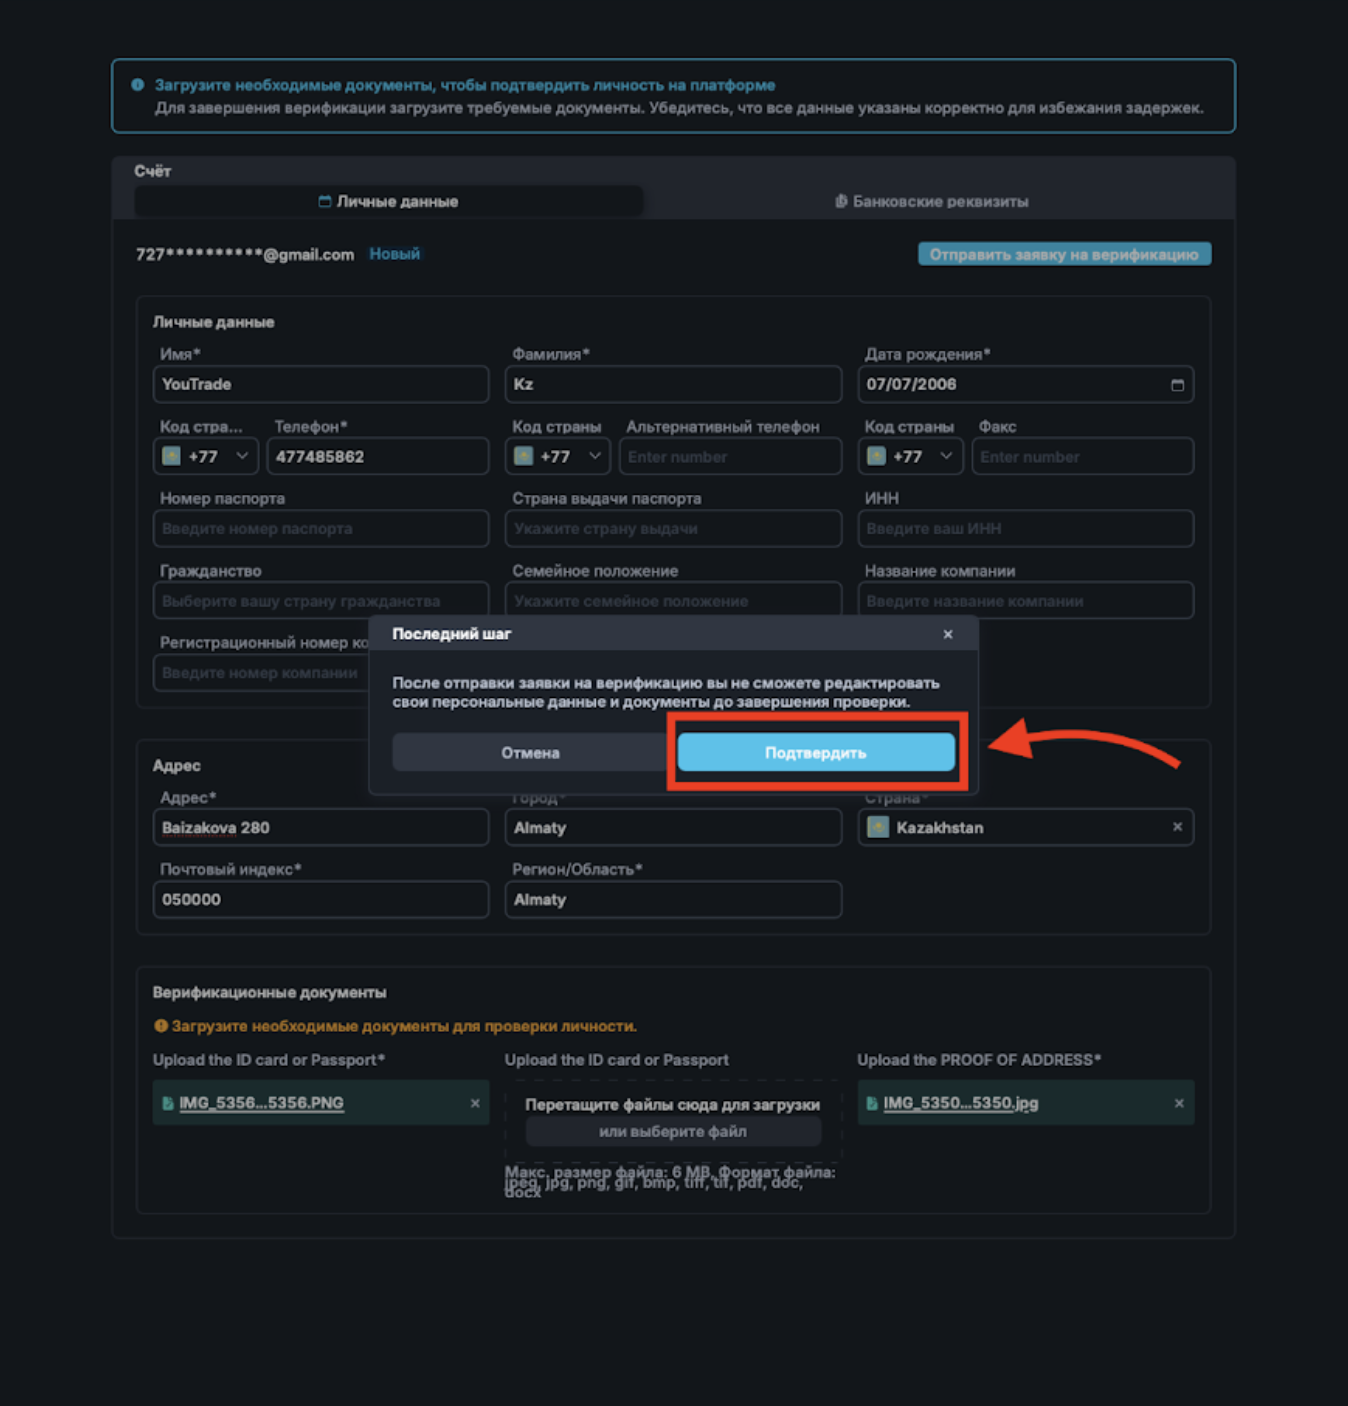Click the passport number input field
Image resolution: width=1348 pixels, height=1406 pixels.
(x=320, y=528)
